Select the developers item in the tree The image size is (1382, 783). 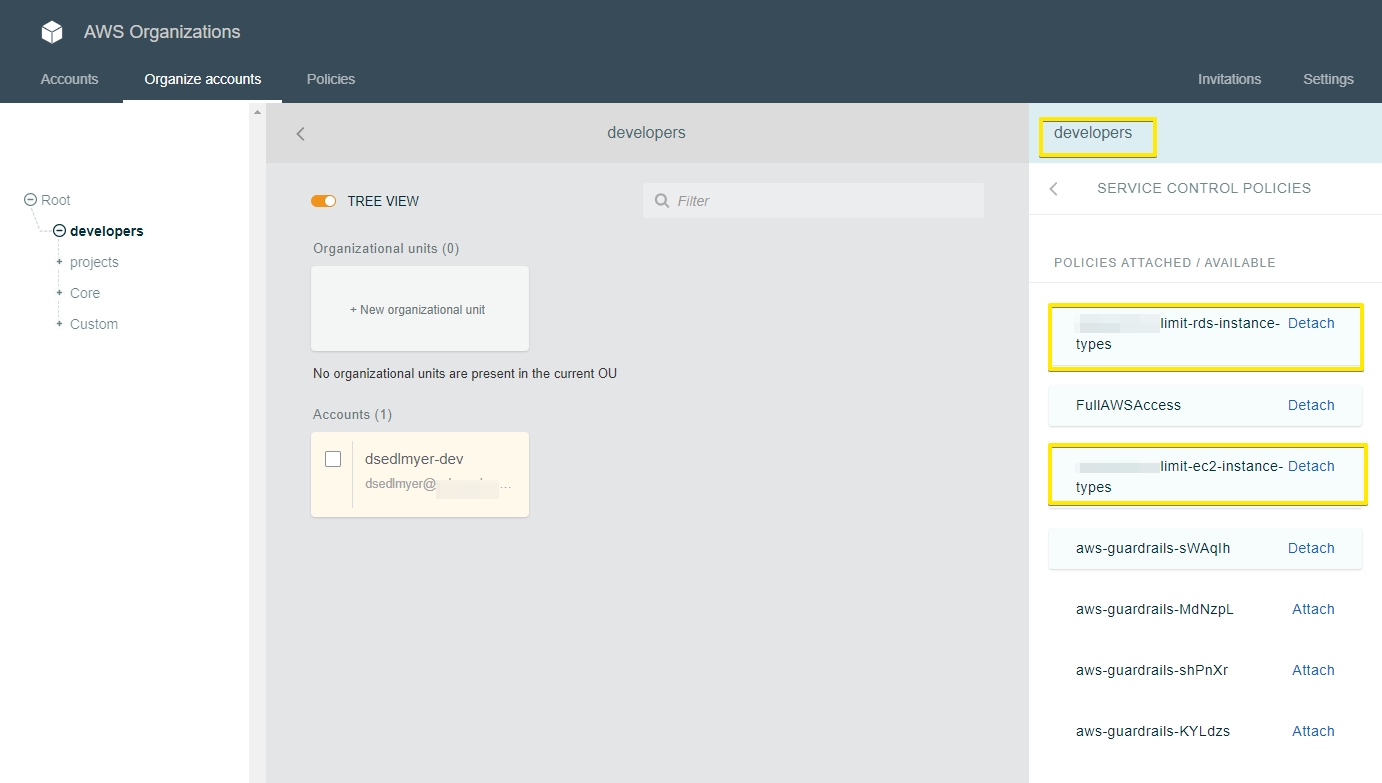click(105, 230)
